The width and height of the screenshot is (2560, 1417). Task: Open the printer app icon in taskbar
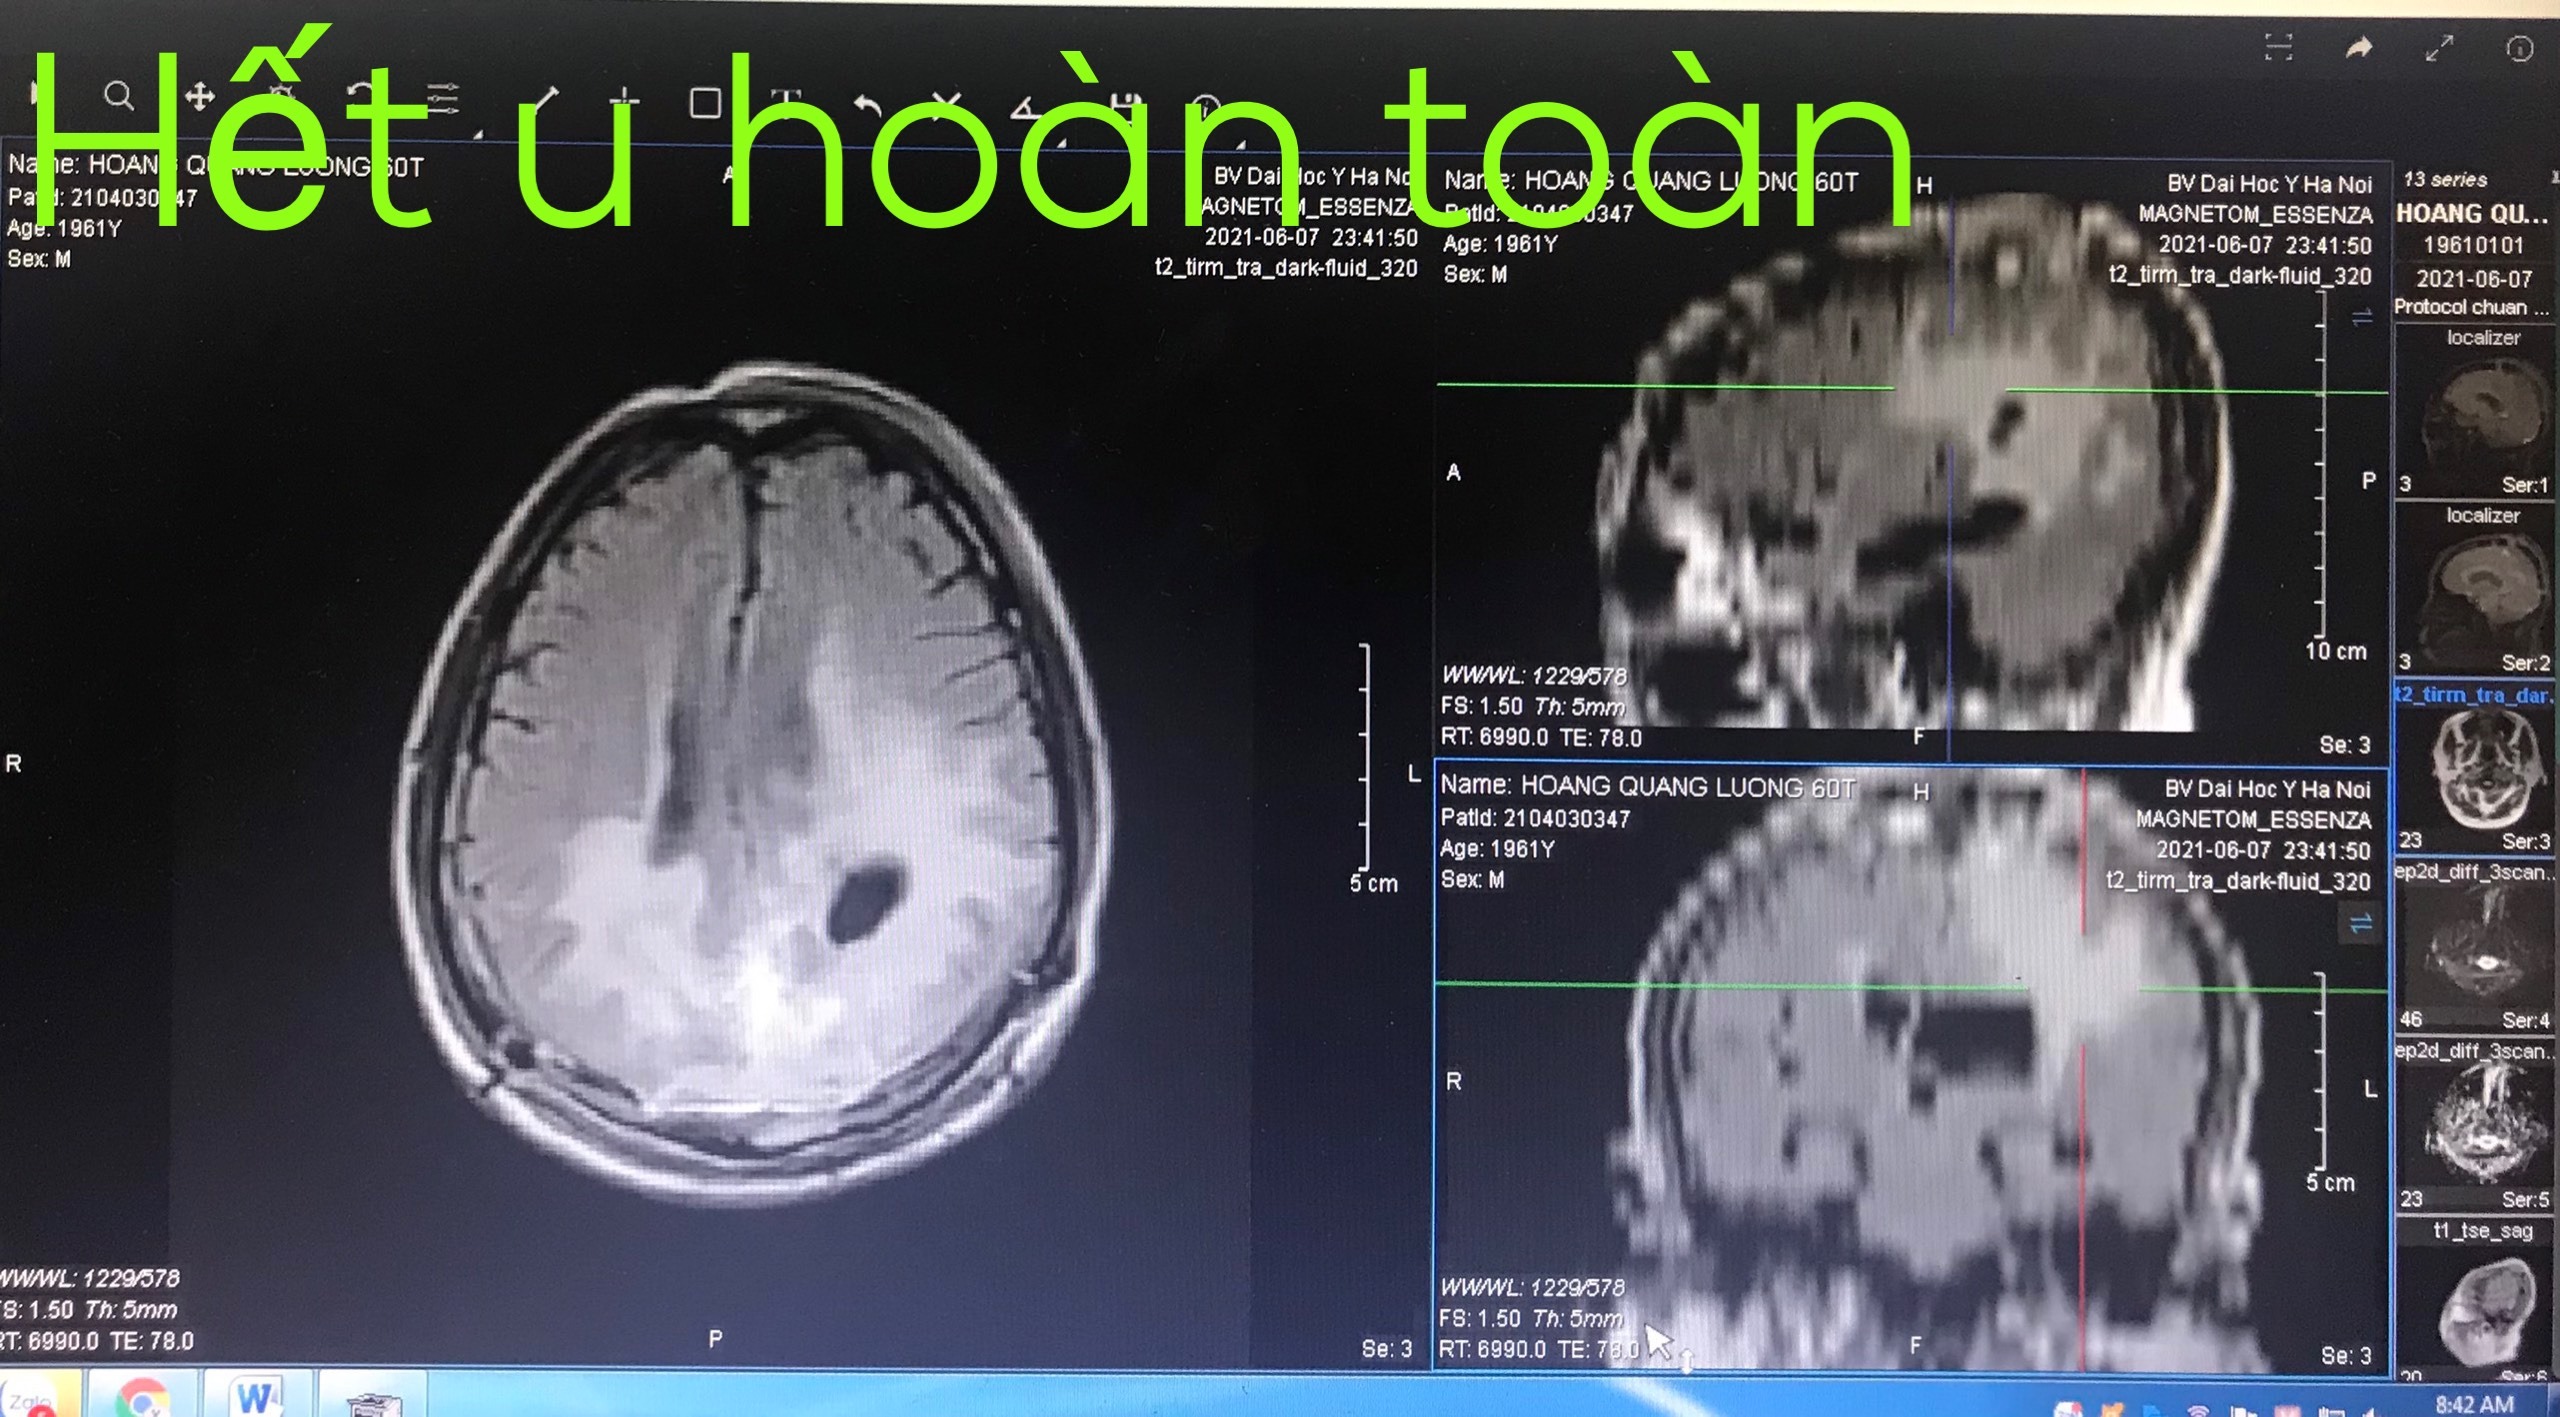(373, 1400)
